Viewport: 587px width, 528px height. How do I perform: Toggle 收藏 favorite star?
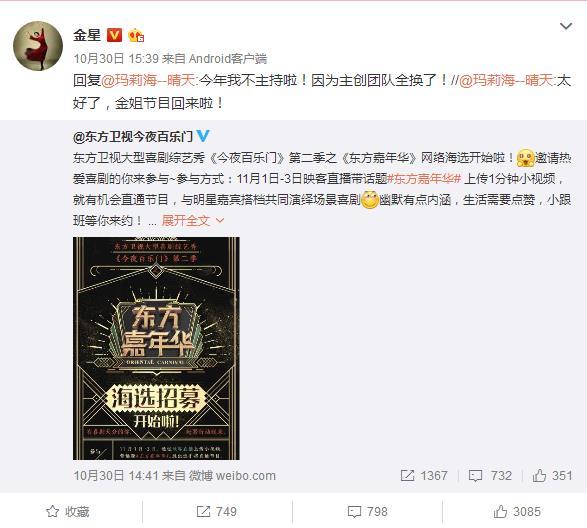[x=67, y=512]
